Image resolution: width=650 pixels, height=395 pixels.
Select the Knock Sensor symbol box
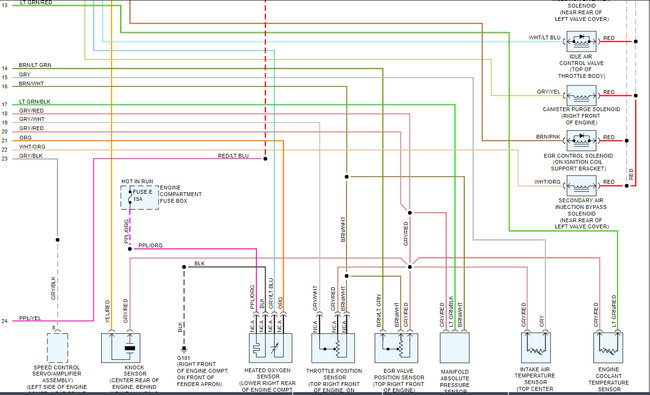[121, 348]
